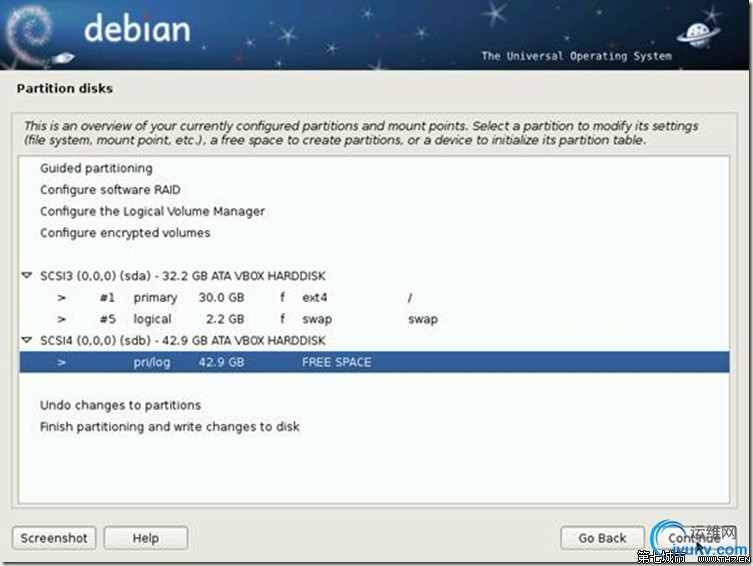This screenshot has width=753, height=566.
Task: Click the Partition disks heading
Action: (x=65, y=88)
